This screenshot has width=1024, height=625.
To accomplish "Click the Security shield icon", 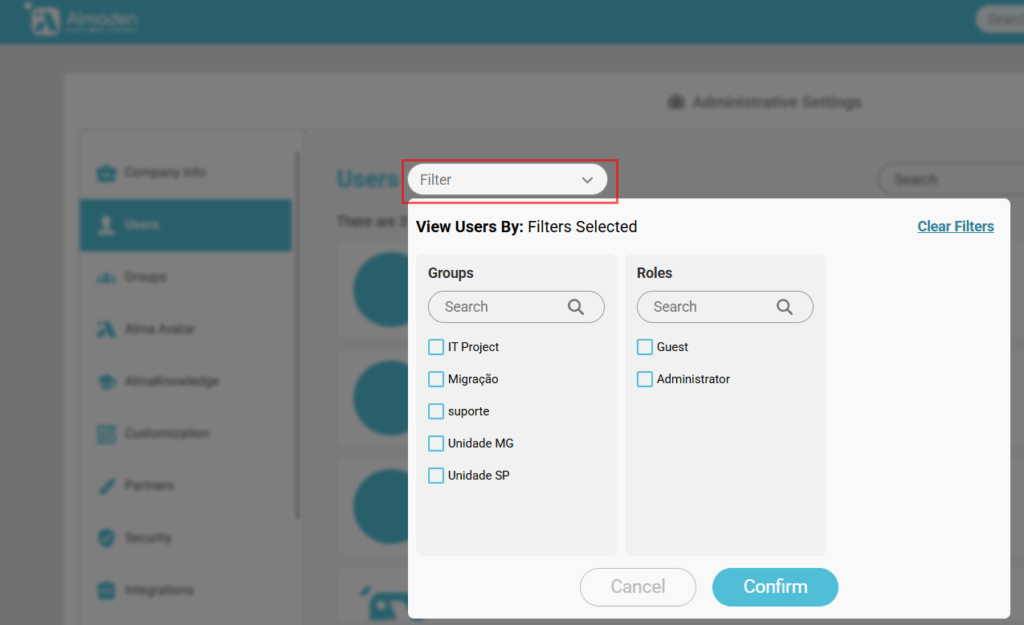I will tap(106, 538).
